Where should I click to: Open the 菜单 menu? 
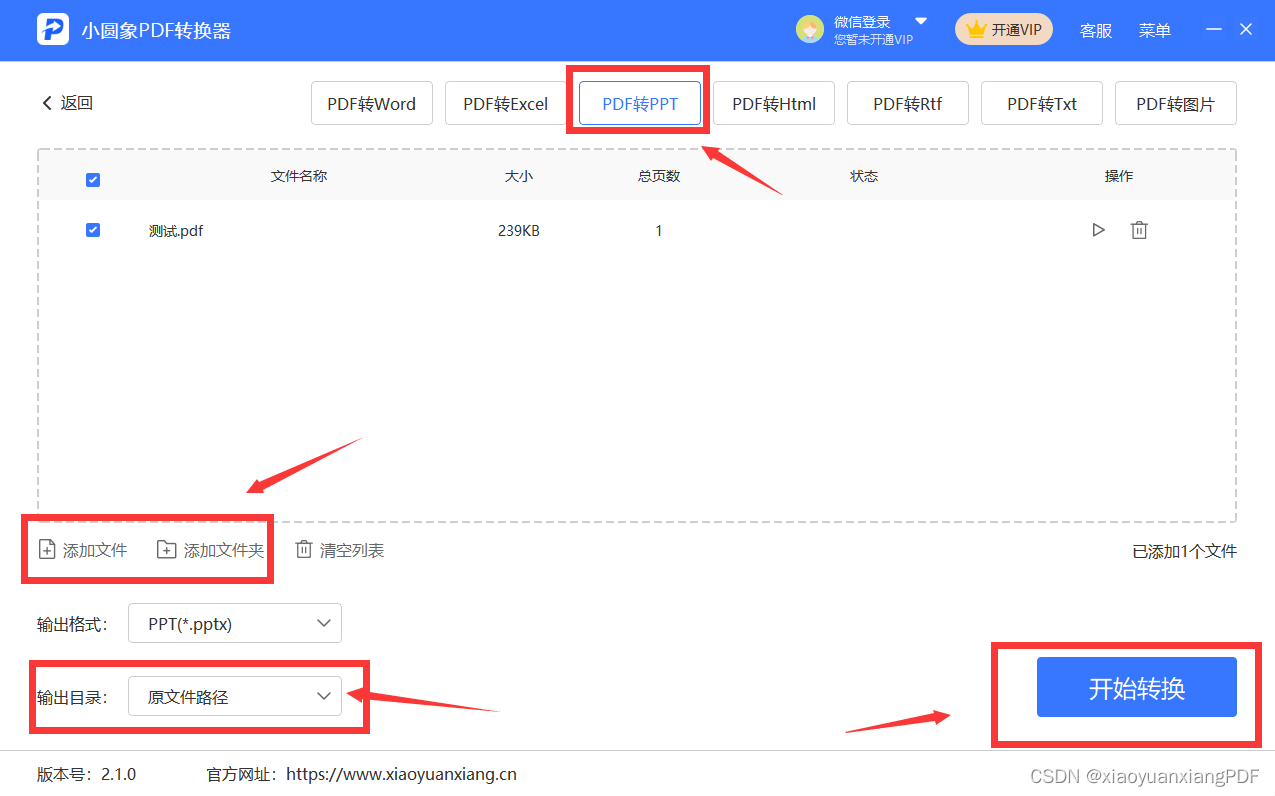tap(1154, 31)
